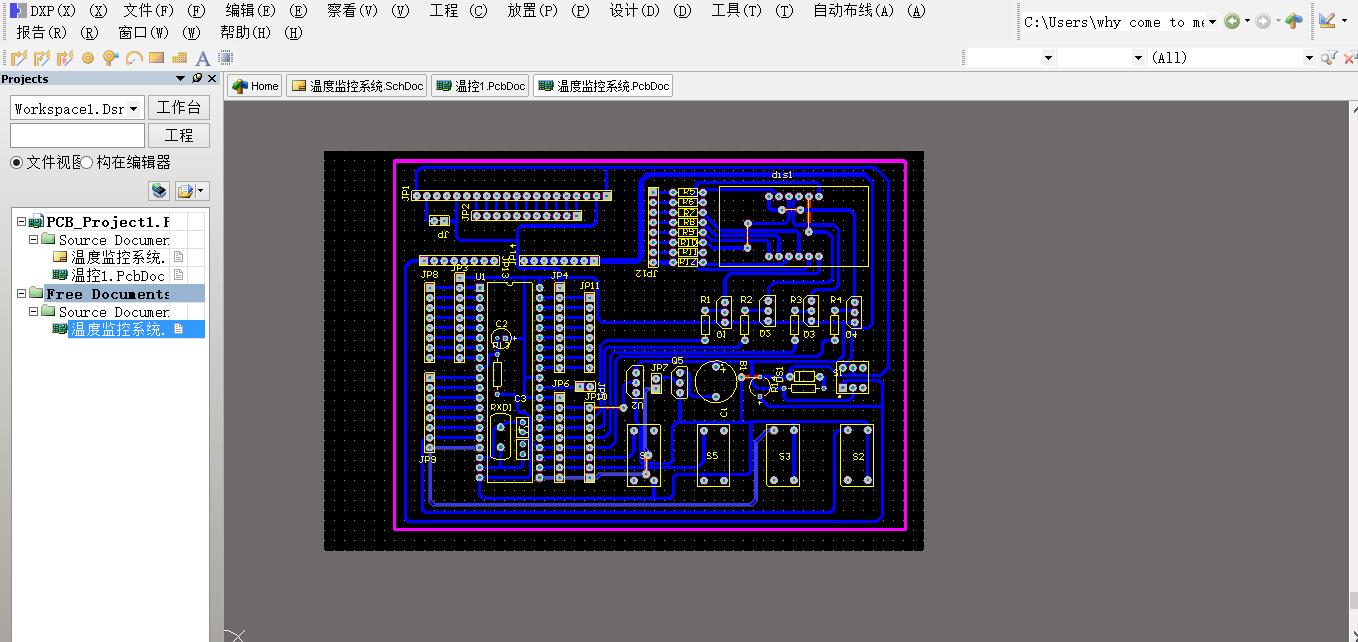Screen dimensions: 1358x642
Task: Click the clear filter red X icon
Action: click(x=1349, y=58)
